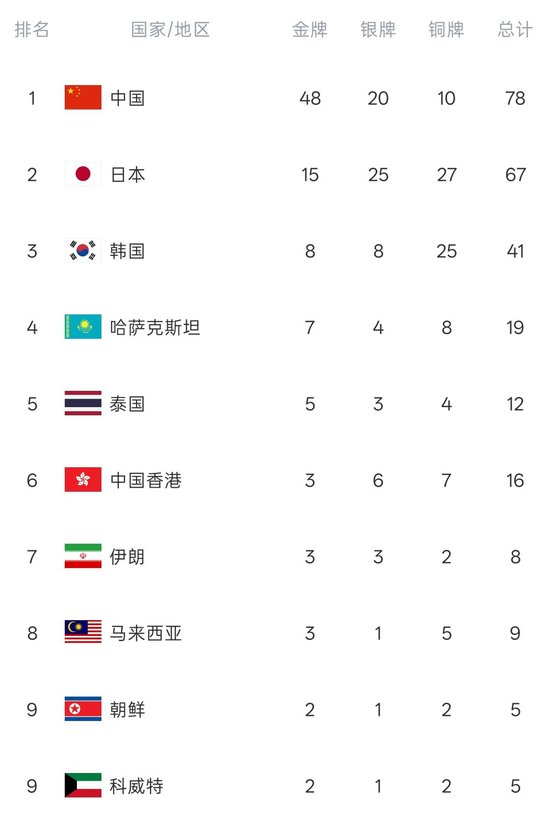Click the 国家/地区 column header
The width and height of the screenshot is (550, 825).
pyautogui.click(x=171, y=29)
